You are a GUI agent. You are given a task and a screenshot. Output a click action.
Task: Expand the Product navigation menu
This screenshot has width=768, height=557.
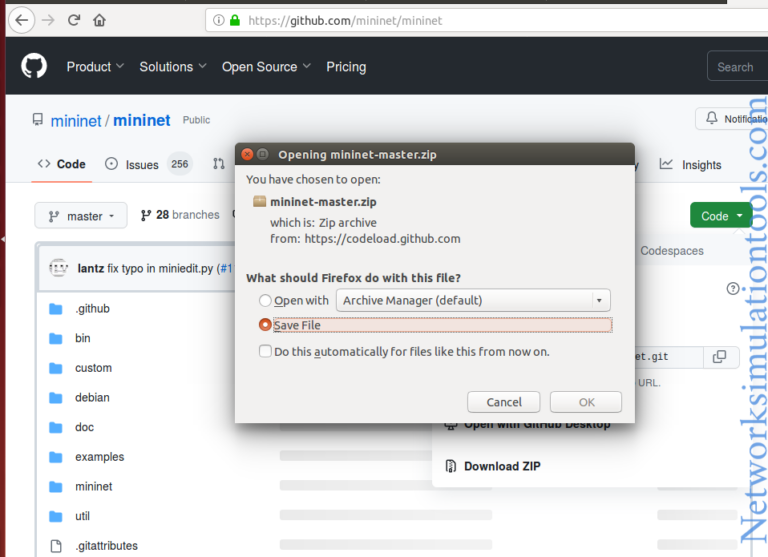click(x=95, y=67)
